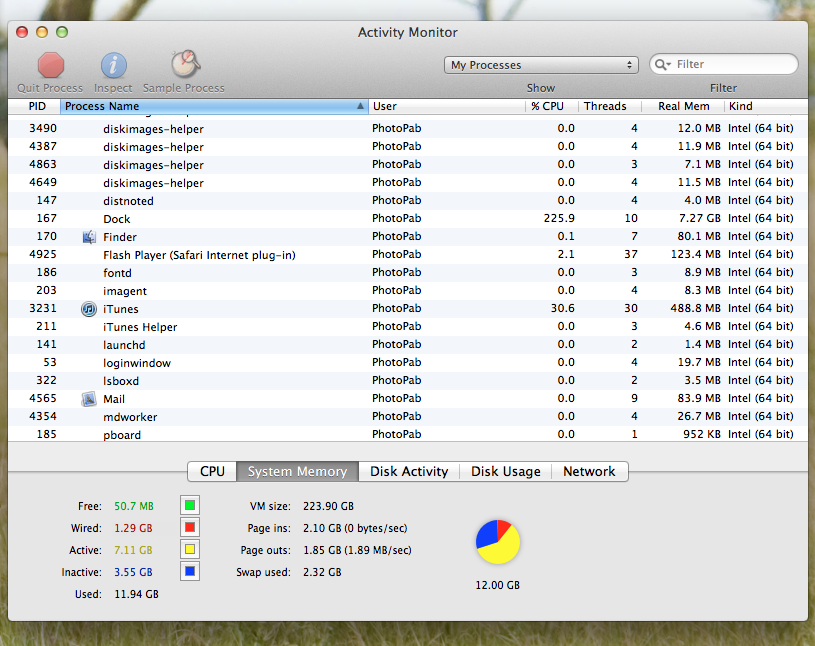815x646 pixels.
Task: Click the 952 KB memory value for pboard
Action: click(702, 434)
